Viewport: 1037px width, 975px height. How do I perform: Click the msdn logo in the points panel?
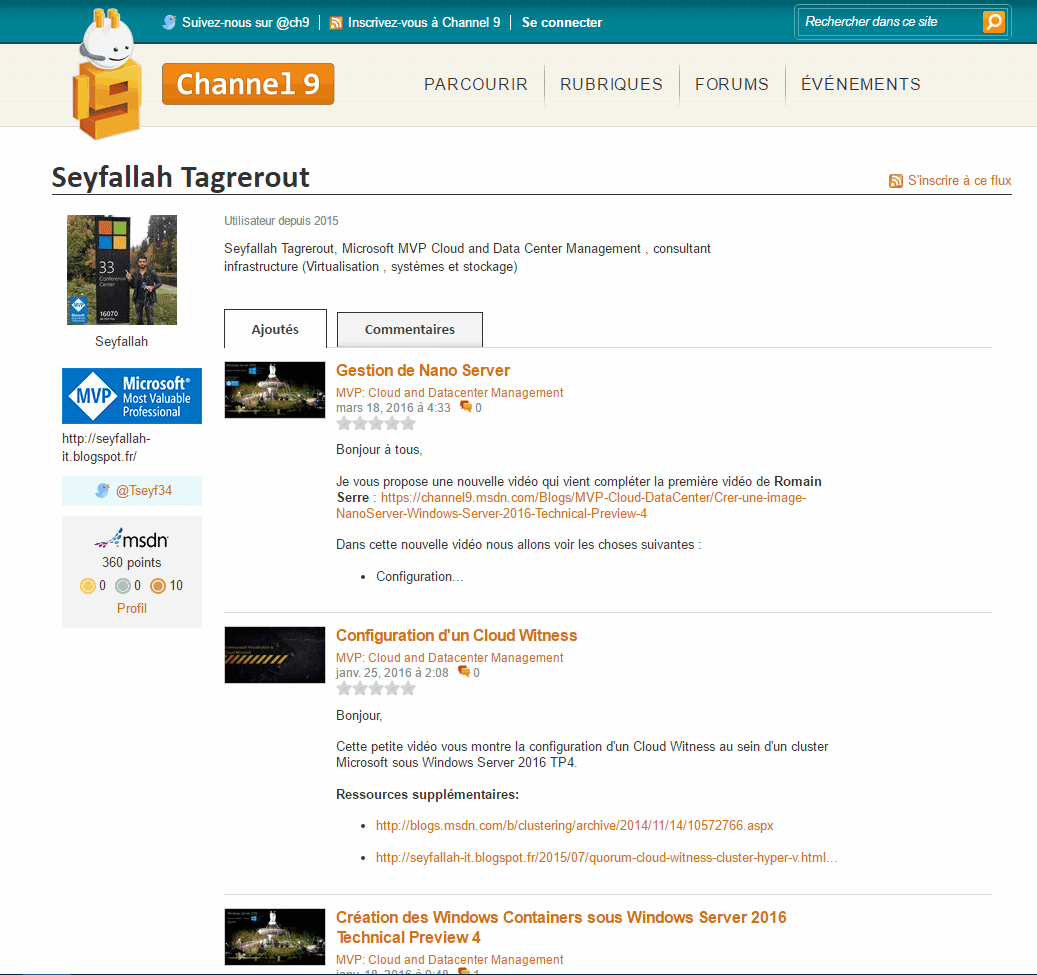(x=131, y=538)
